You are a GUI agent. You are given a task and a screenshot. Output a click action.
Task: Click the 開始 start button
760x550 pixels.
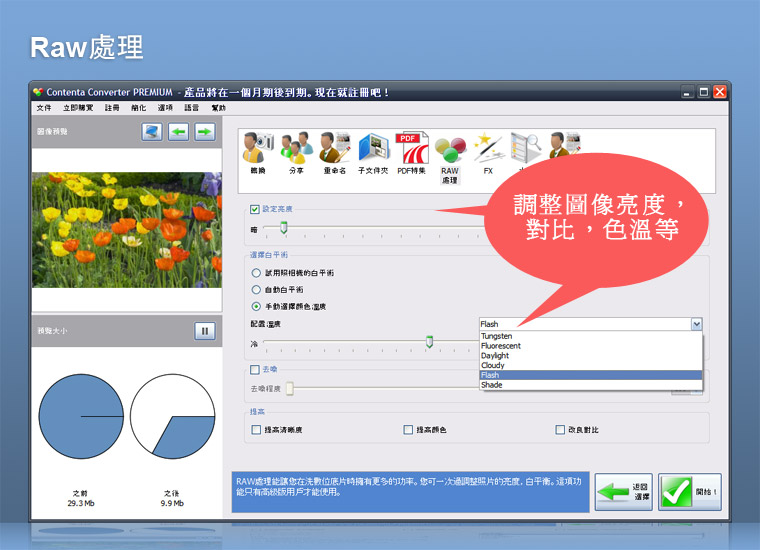[690, 491]
